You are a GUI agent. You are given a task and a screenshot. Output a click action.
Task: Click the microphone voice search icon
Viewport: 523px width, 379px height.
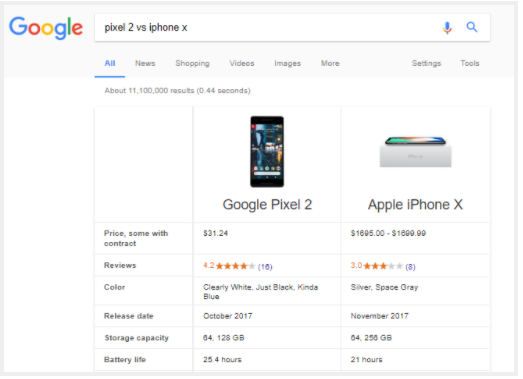click(x=447, y=28)
